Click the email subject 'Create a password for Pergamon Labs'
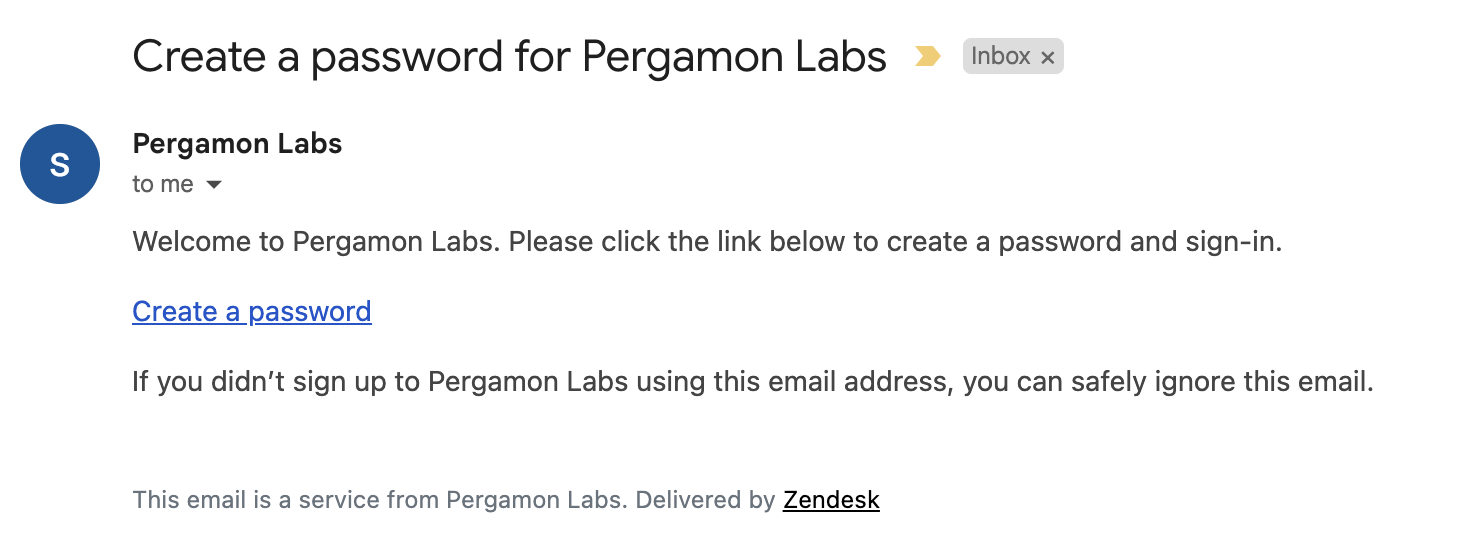 click(x=510, y=57)
